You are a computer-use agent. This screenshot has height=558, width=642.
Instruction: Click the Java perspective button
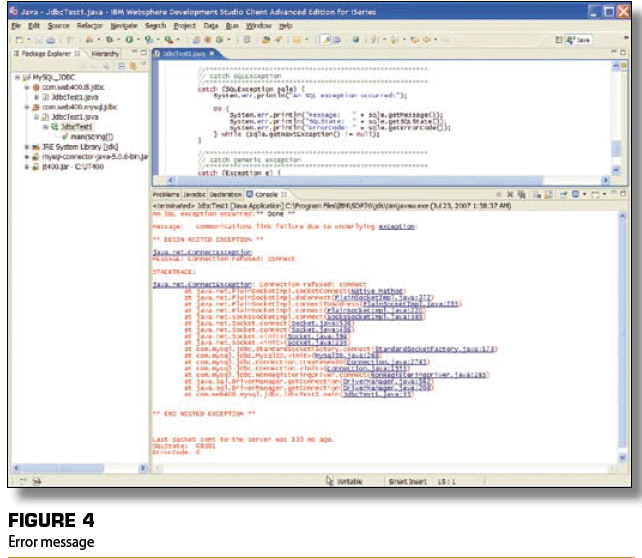pos(579,40)
